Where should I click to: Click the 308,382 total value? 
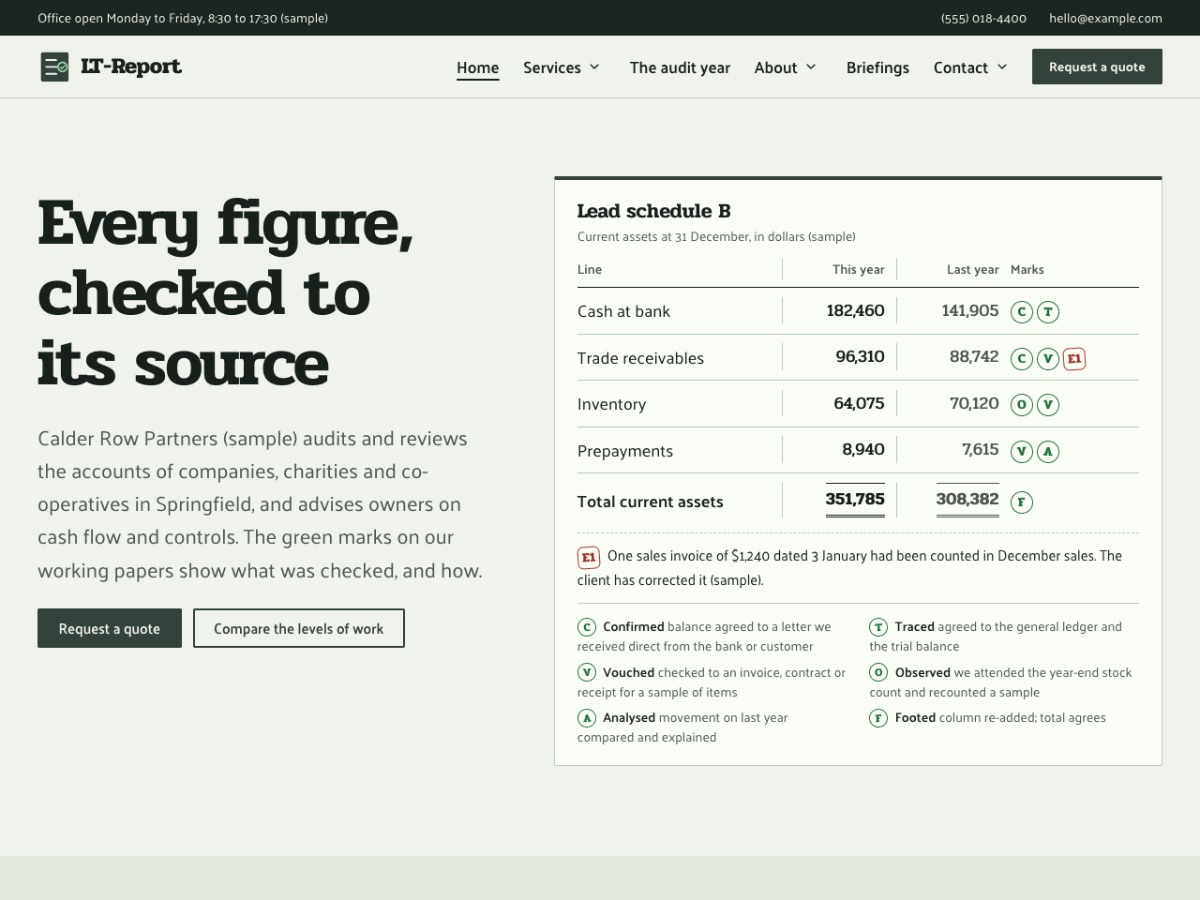[x=967, y=499]
